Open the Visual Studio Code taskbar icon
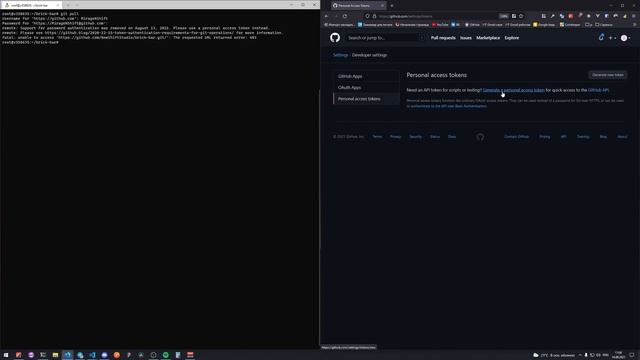The width and height of the screenshot is (640, 360). 92,355
